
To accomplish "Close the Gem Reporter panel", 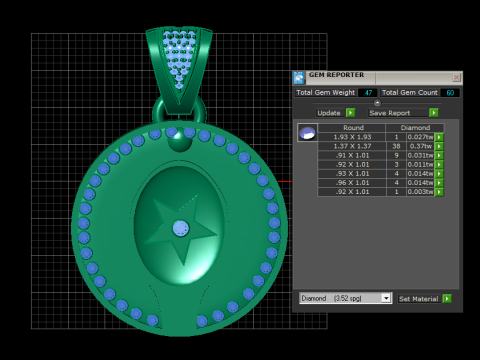I will pyautogui.click(x=456, y=78).
